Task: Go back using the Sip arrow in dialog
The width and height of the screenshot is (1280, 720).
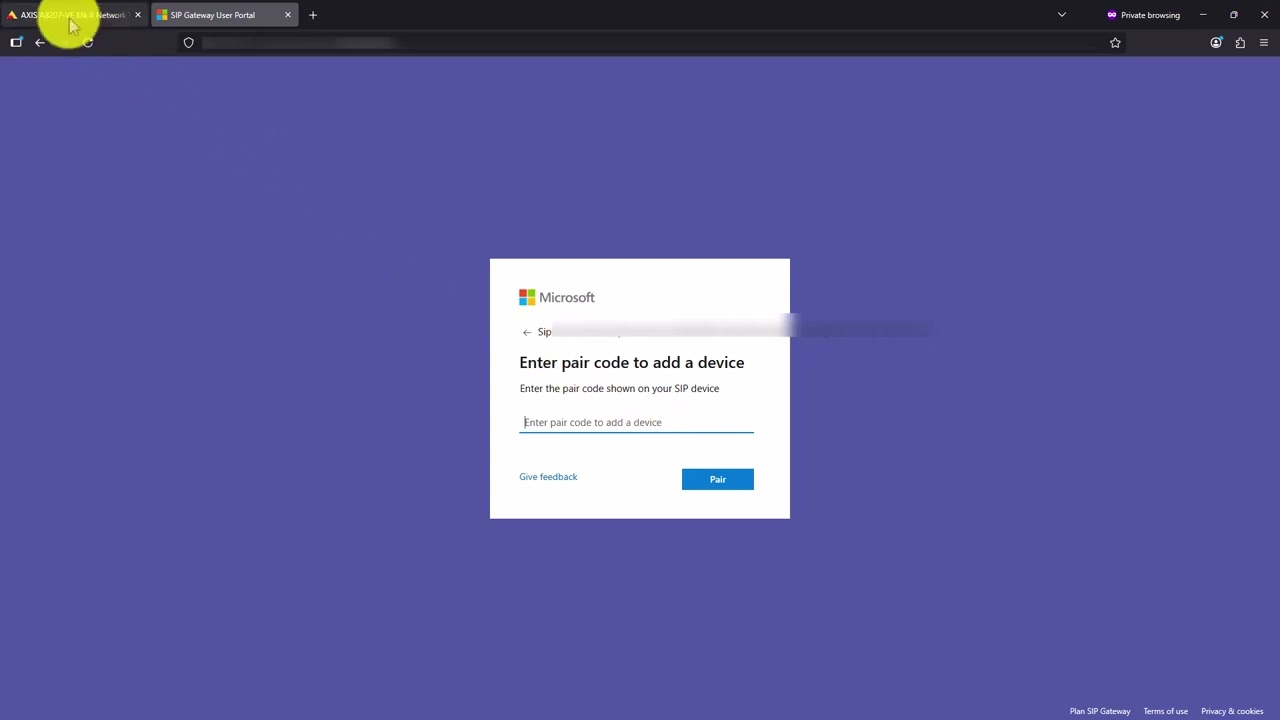Action: pyautogui.click(x=527, y=332)
